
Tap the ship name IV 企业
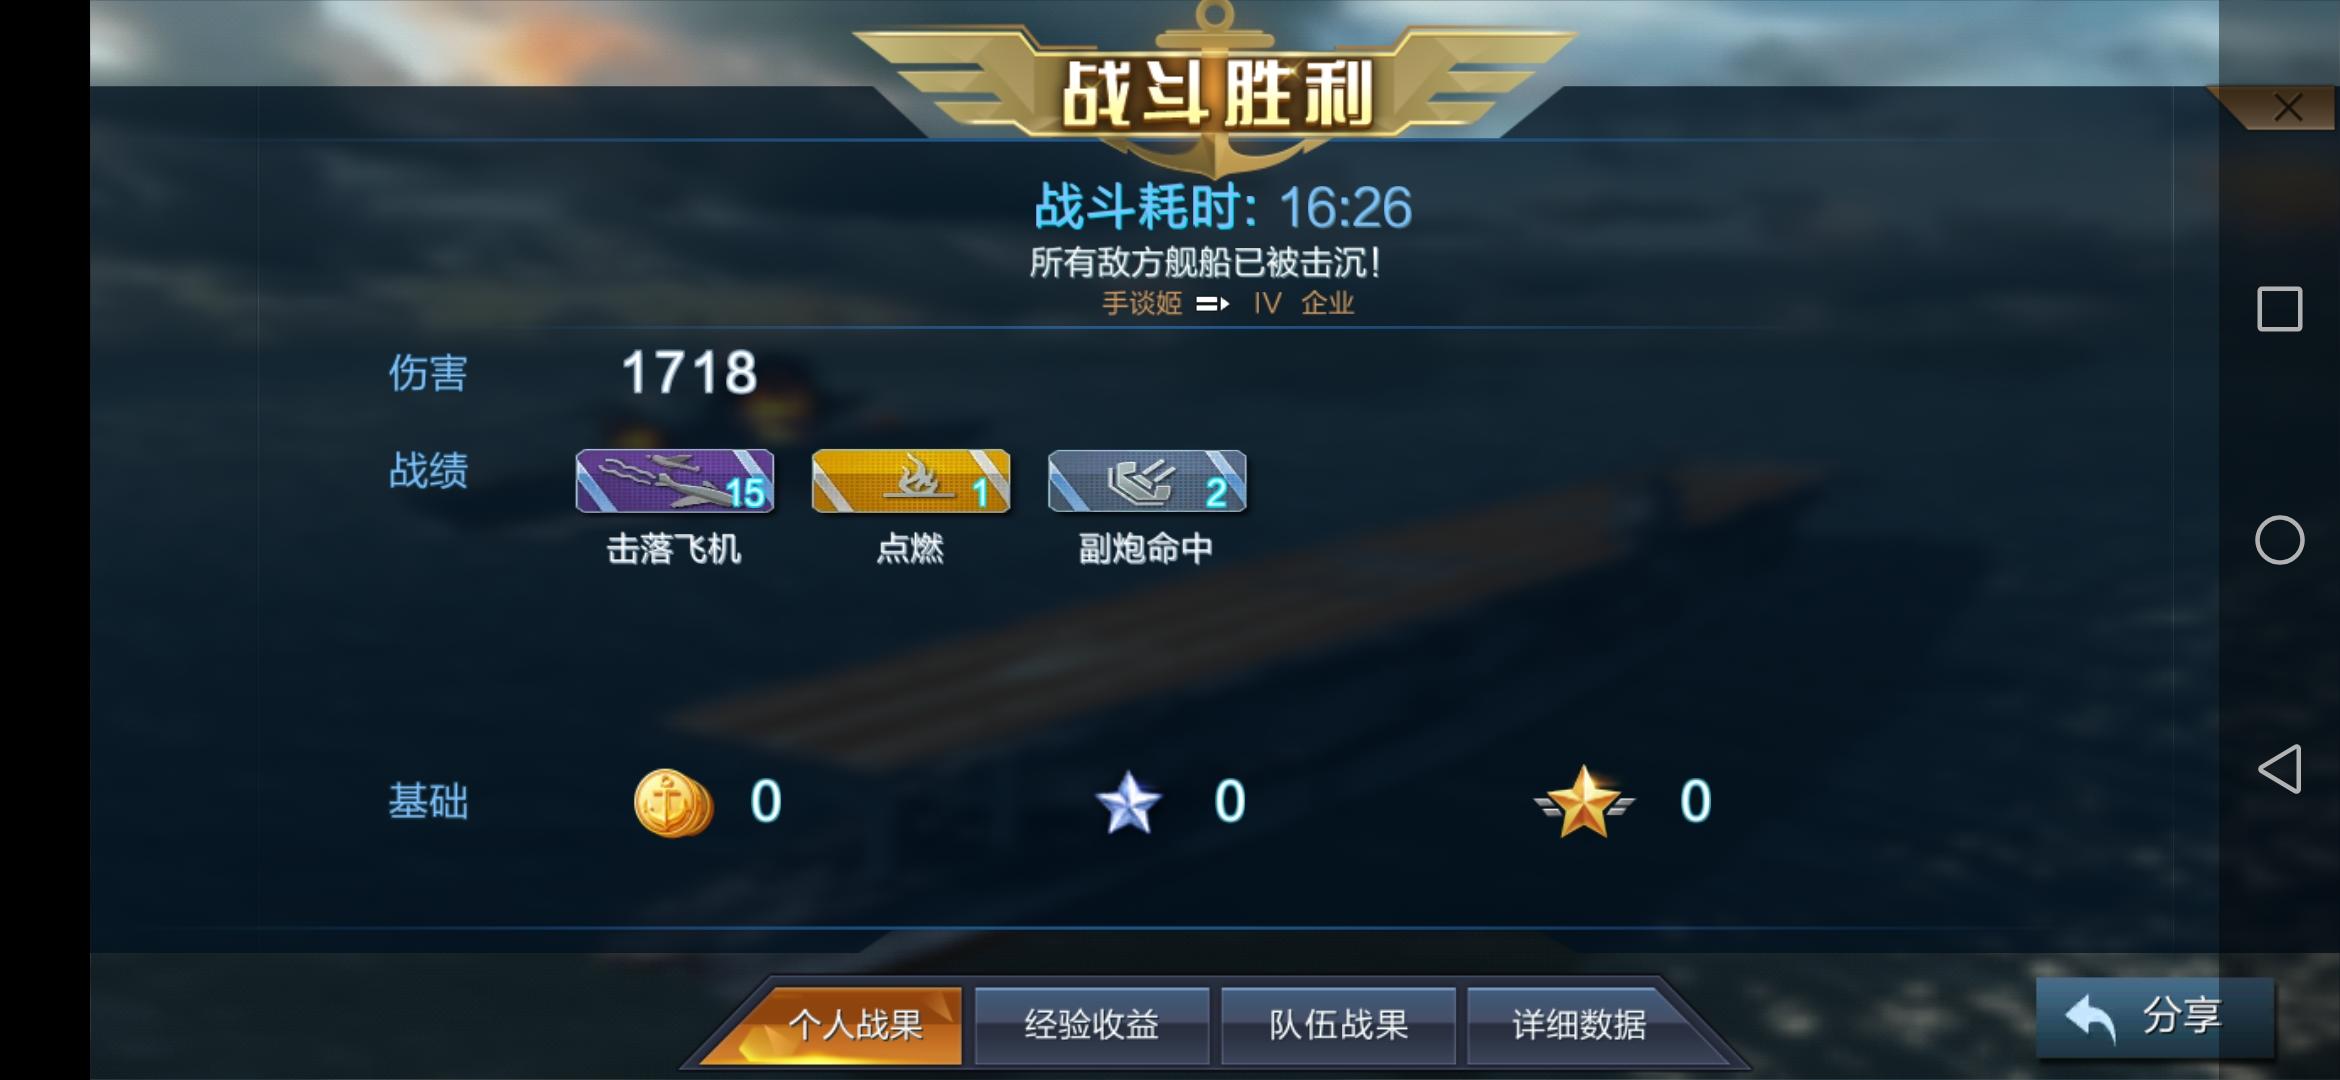pyautogui.click(x=1304, y=303)
